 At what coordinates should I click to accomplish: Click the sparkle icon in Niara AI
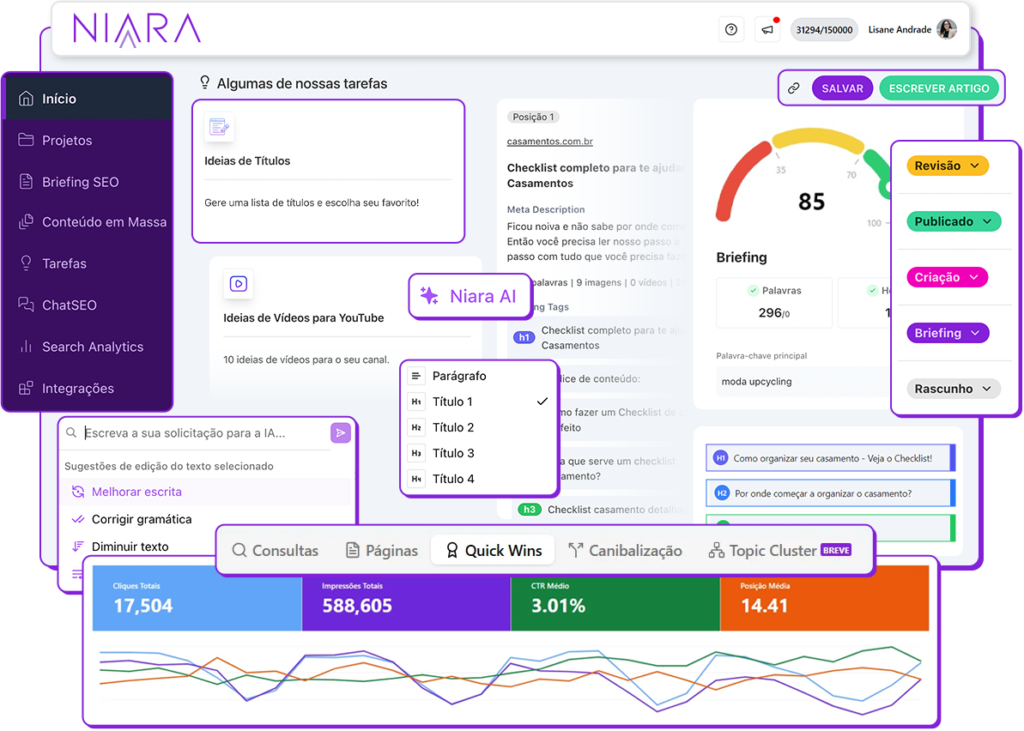[430, 296]
